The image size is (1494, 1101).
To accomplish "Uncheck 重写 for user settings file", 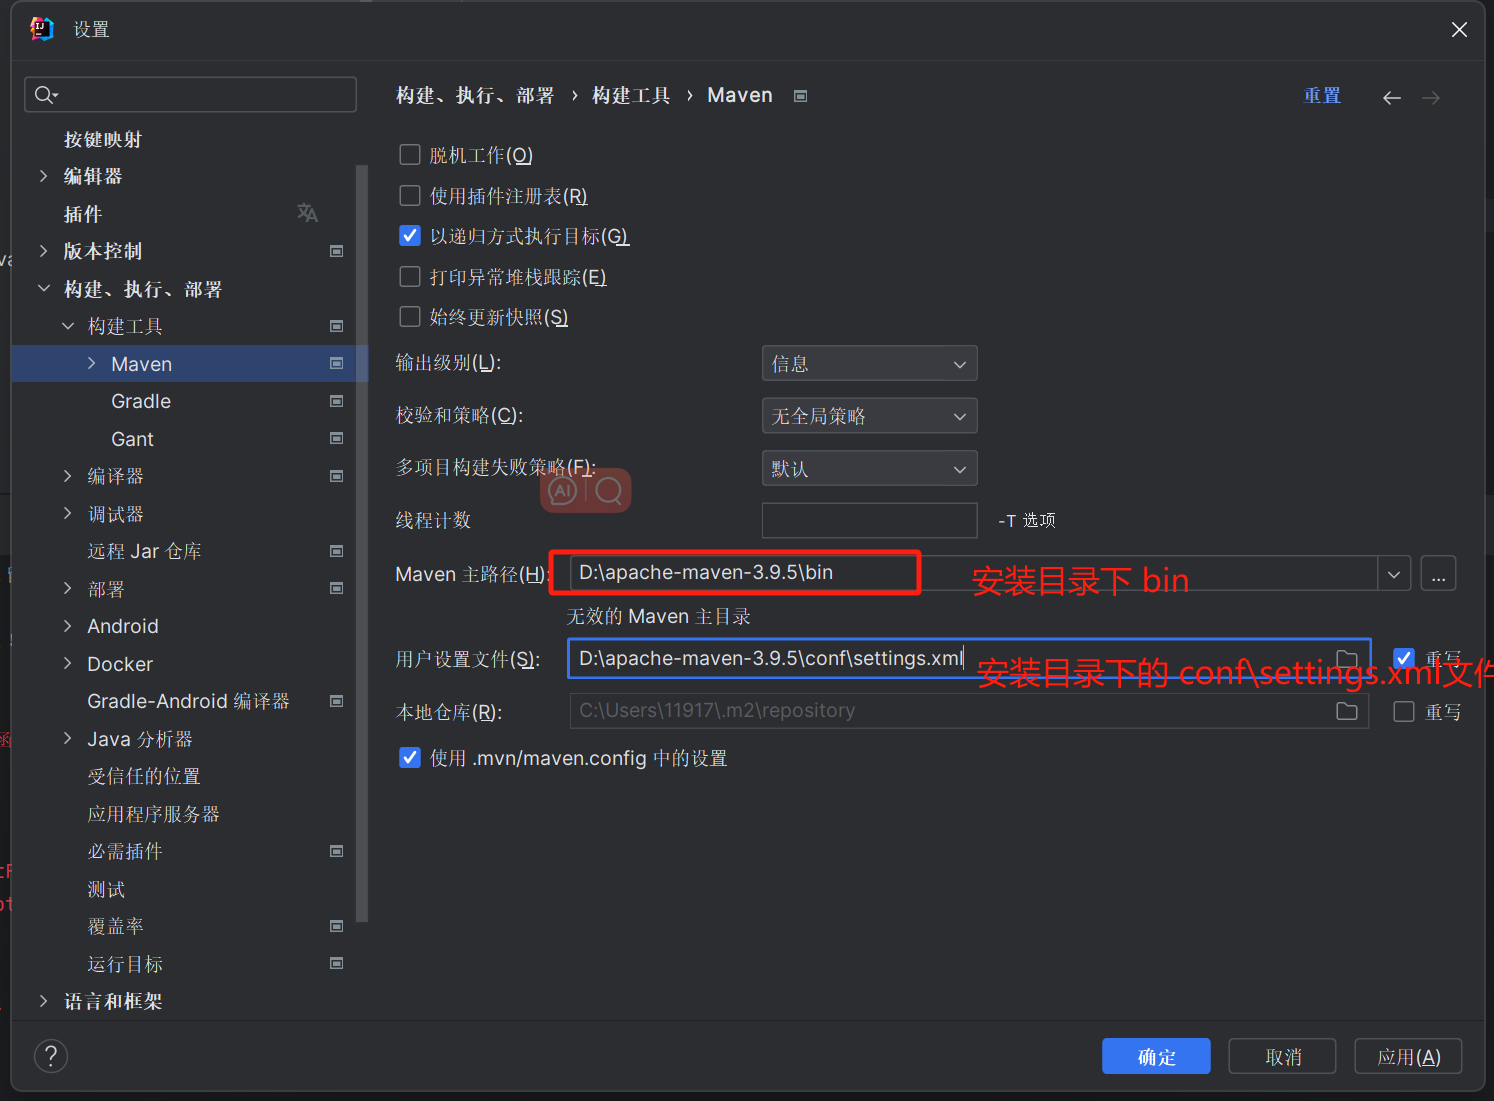I will pyautogui.click(x=1404, y=658).
